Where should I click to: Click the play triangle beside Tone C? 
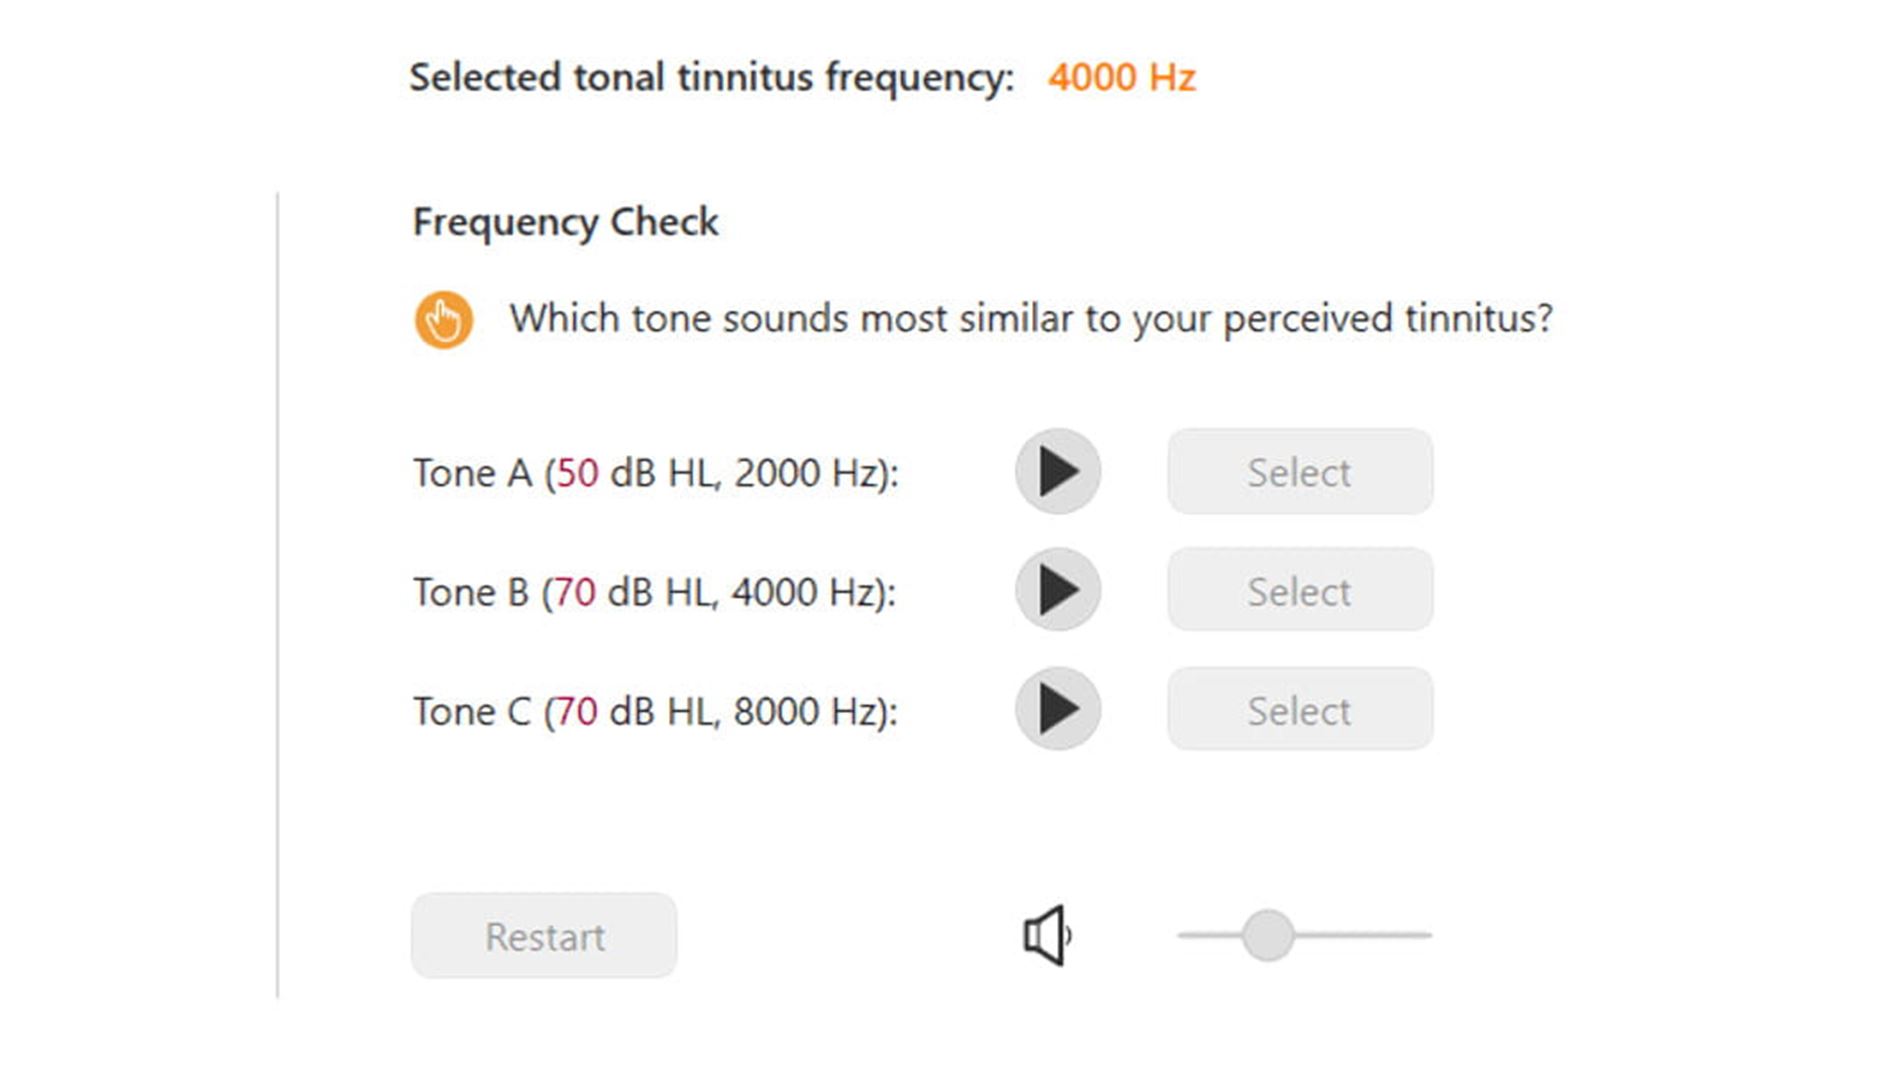pyautogui.click(x=1057, y=711)
